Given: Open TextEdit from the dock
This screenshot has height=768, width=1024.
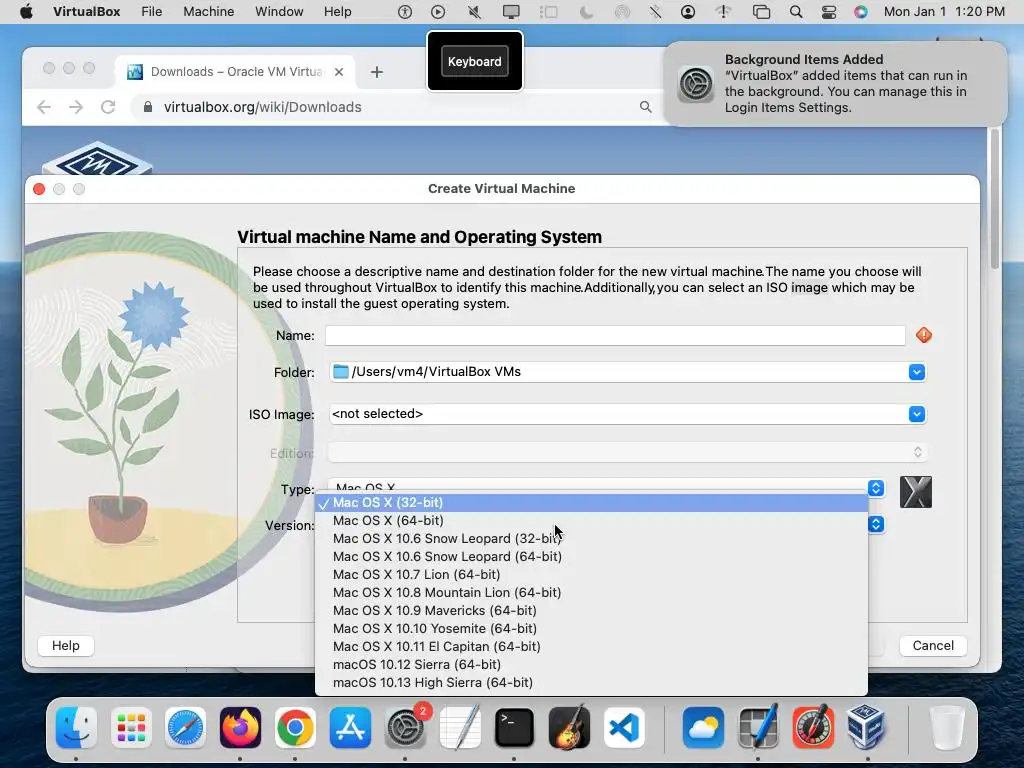Looking at the screenshot, I should (x=460, y=728).
